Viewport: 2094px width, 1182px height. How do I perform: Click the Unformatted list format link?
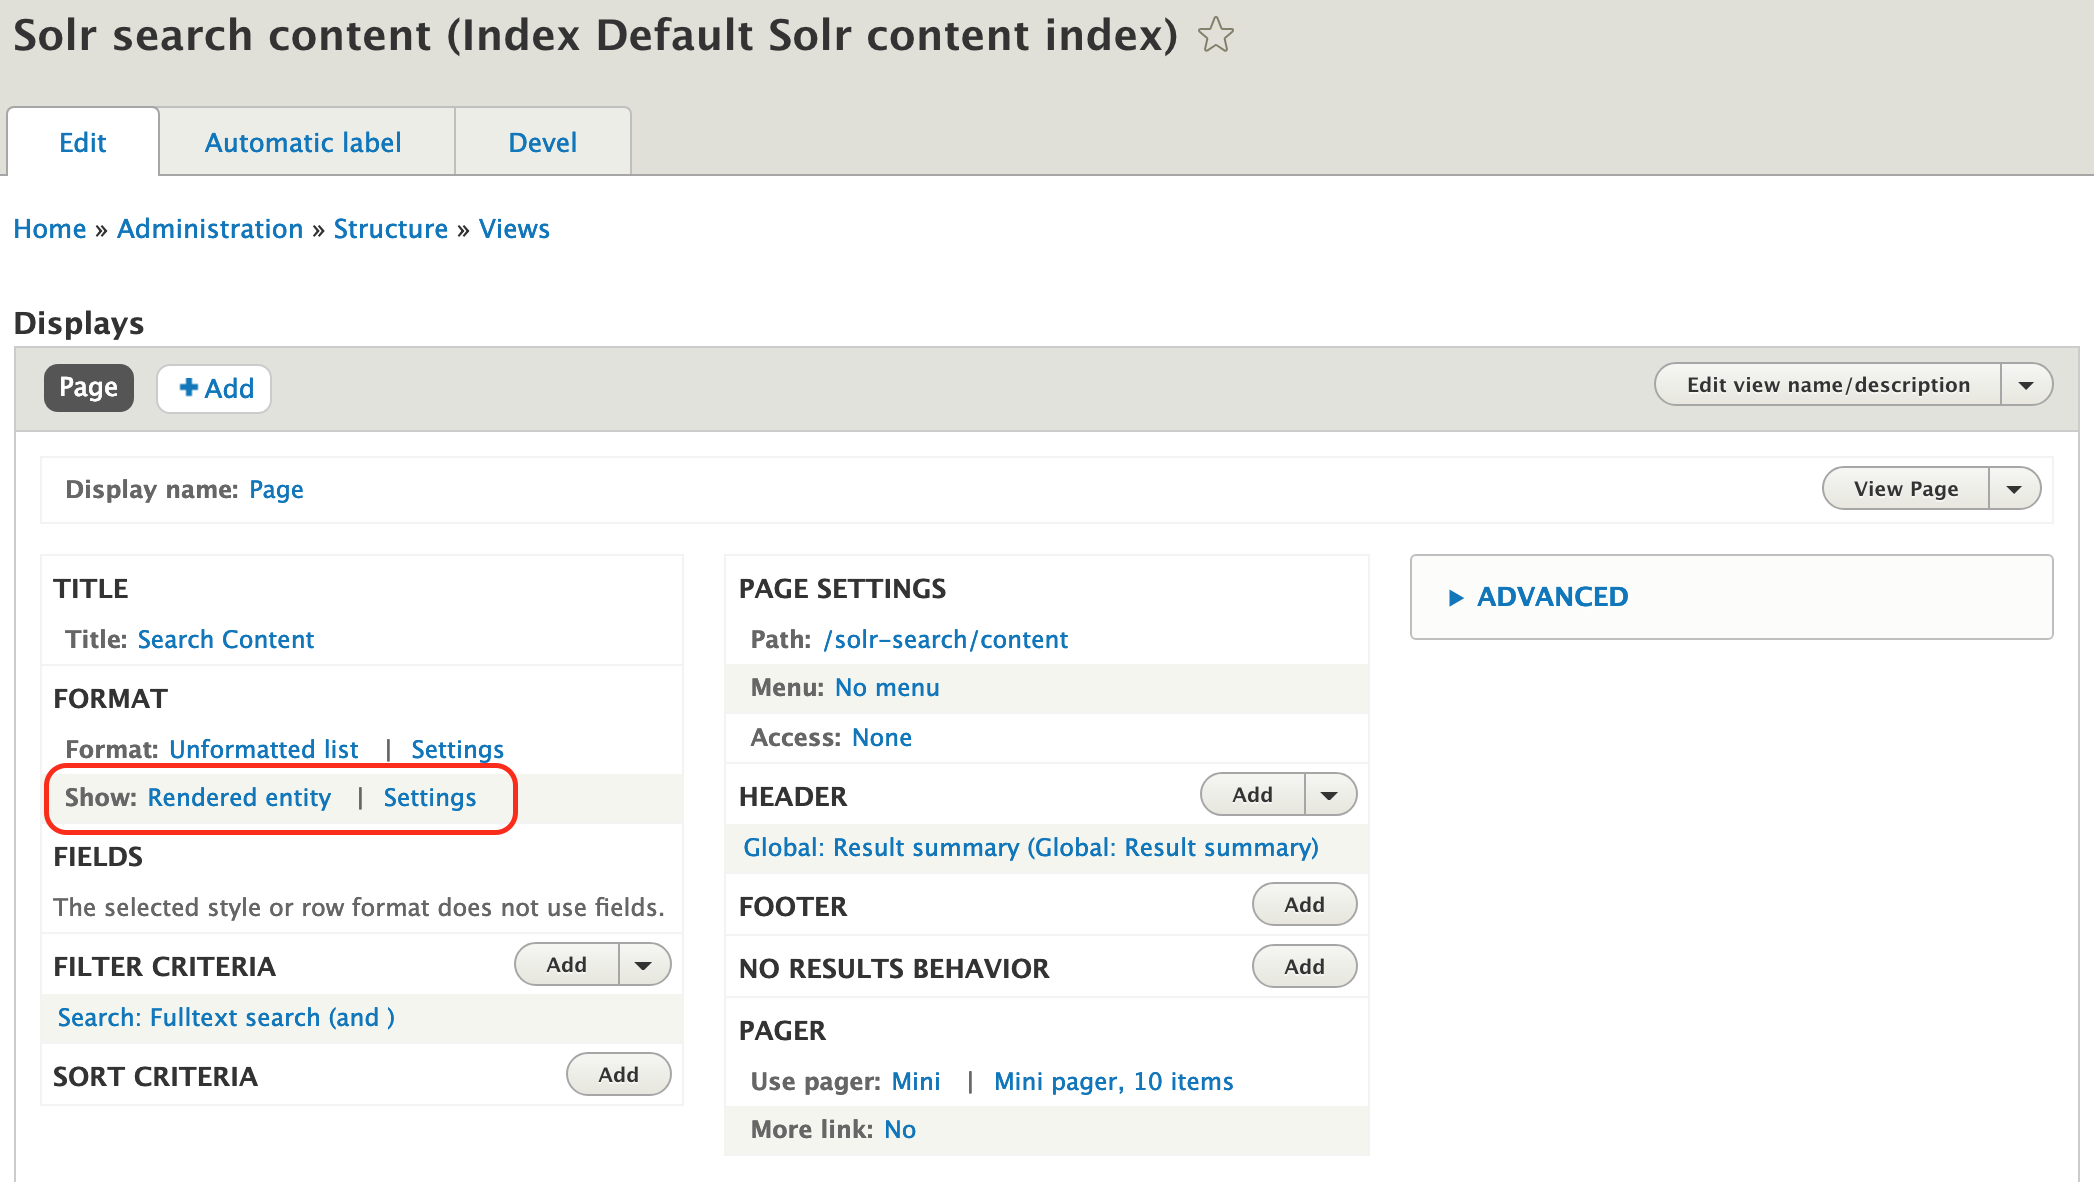pyautogui.click(x=264, y=749)
